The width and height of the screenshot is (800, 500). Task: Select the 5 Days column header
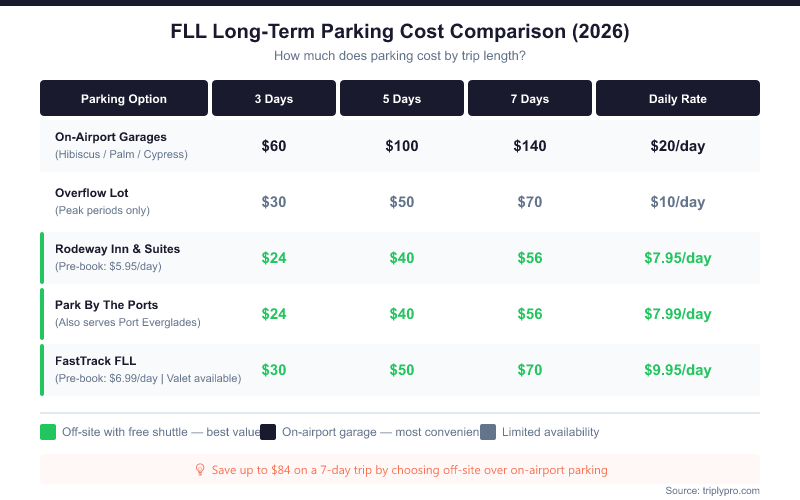tap(402, 99)
